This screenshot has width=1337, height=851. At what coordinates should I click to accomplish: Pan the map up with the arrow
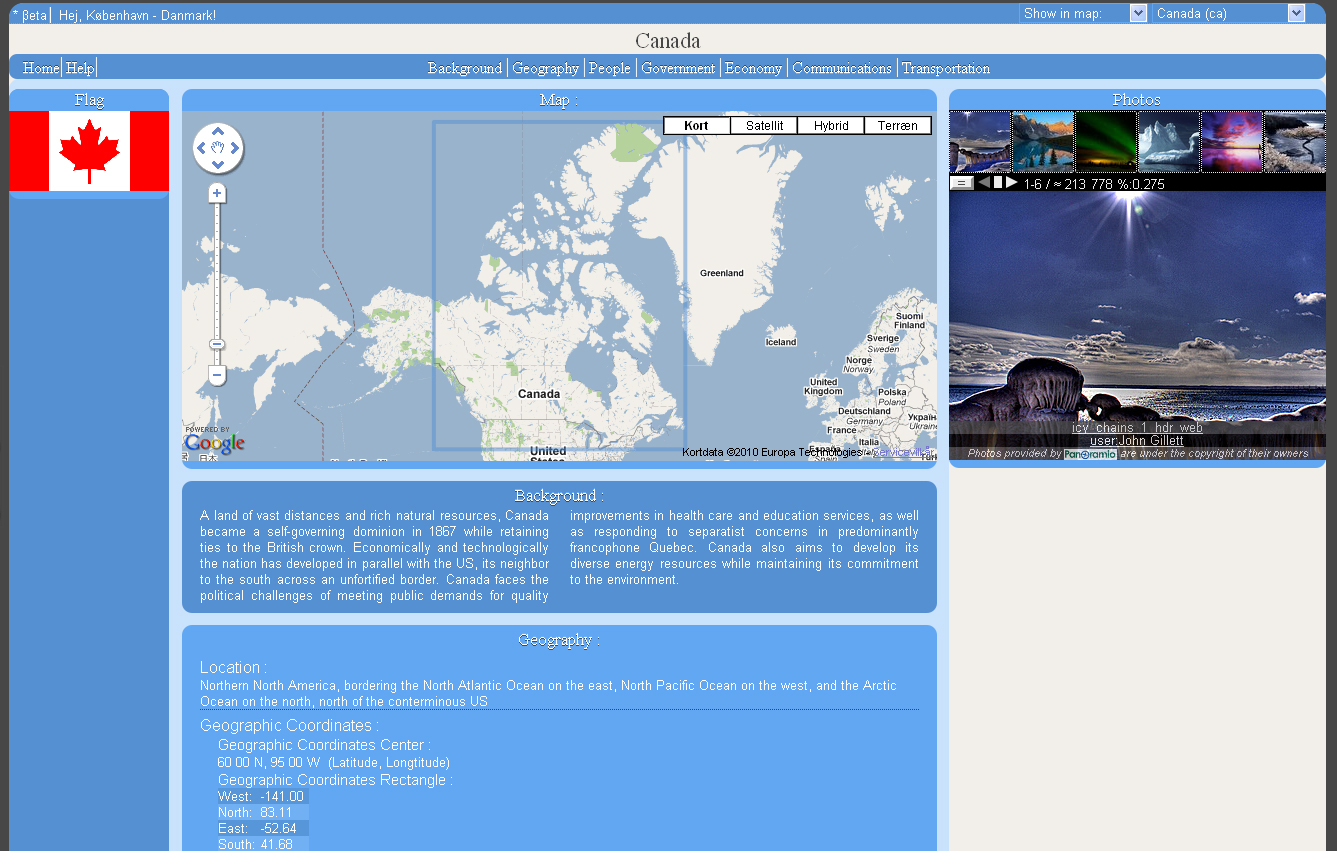pyautogui.click(x=218, y=132)
